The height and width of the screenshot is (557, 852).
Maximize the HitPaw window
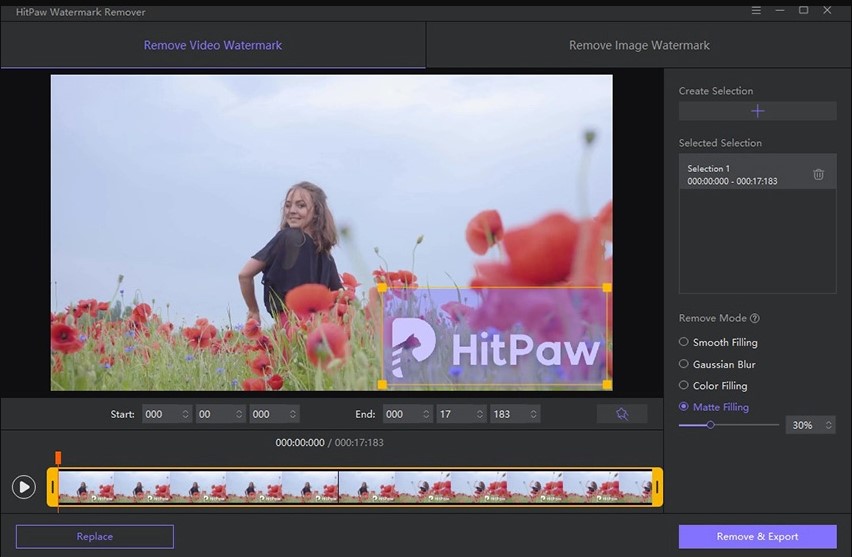pyautogui.click(x=803, y=10)
